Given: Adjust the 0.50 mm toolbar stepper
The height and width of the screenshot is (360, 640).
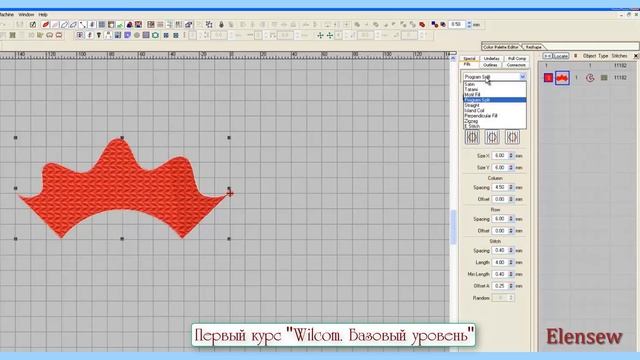Looking at the screenshot, I should [x=469, y=24].
